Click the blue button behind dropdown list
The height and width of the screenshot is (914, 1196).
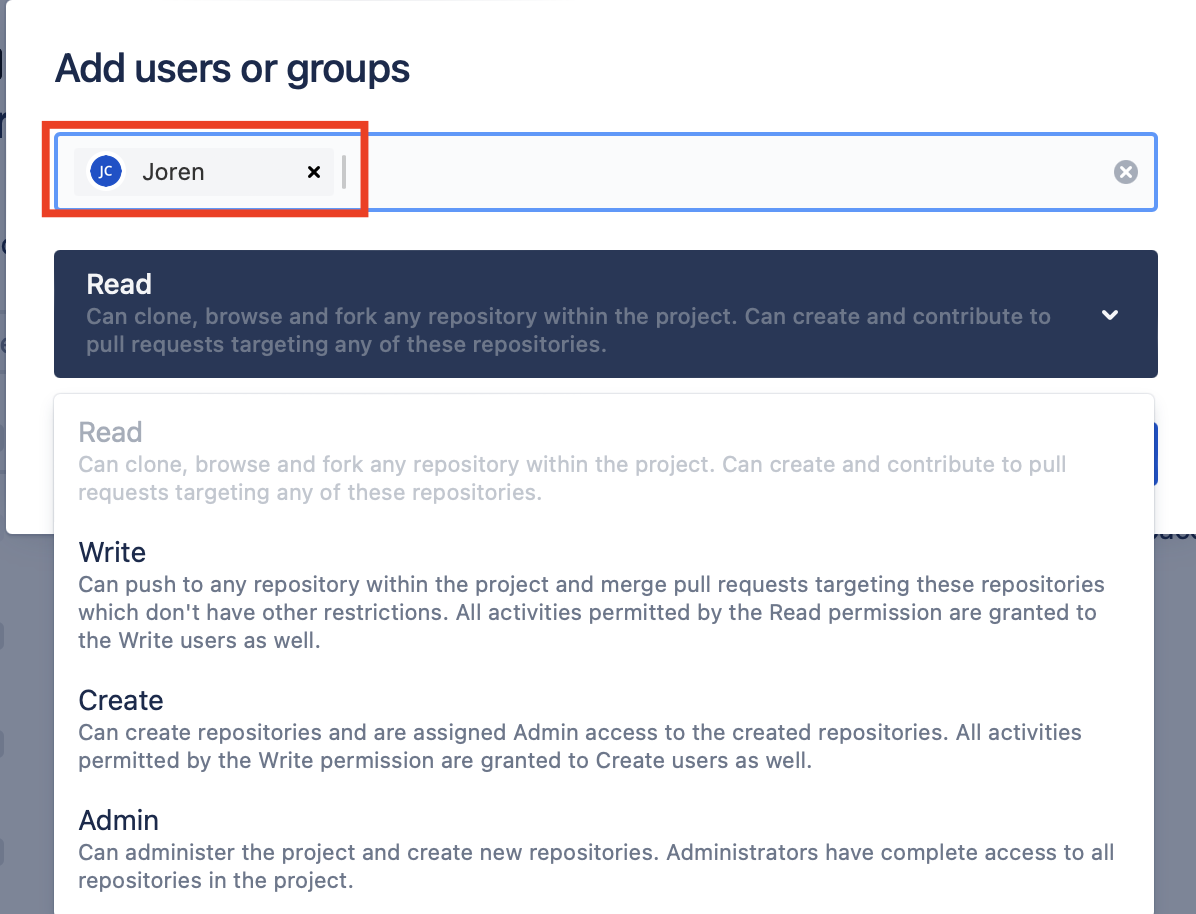(1156, 453)
